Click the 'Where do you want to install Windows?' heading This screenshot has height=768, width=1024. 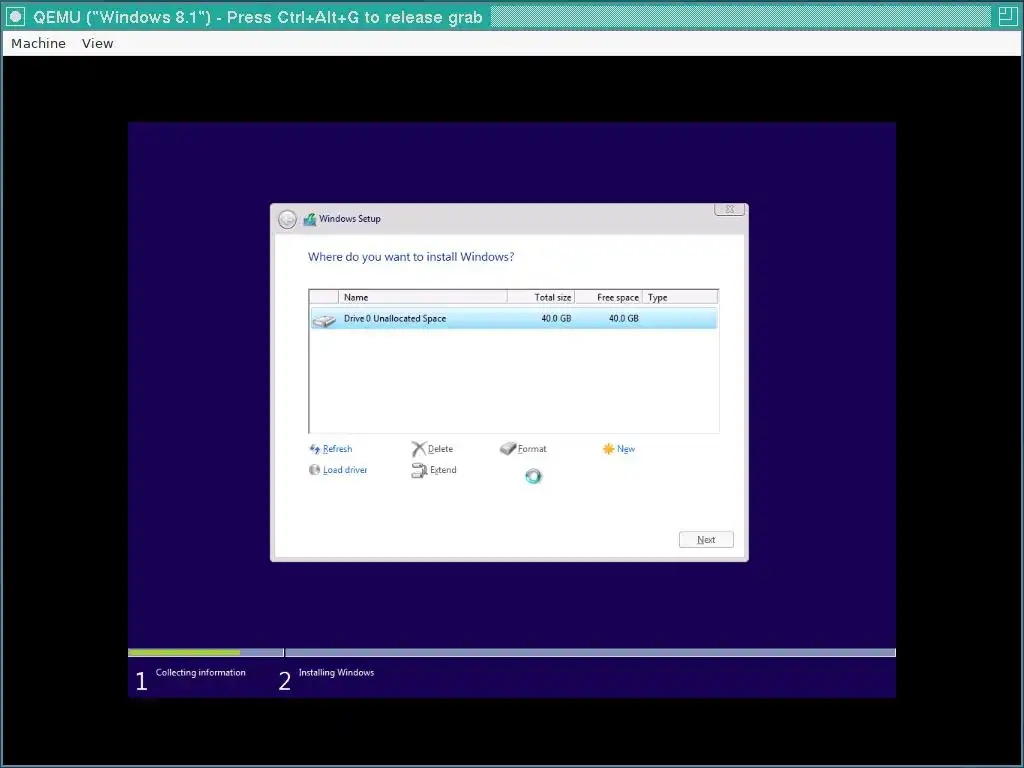point(411,257)
